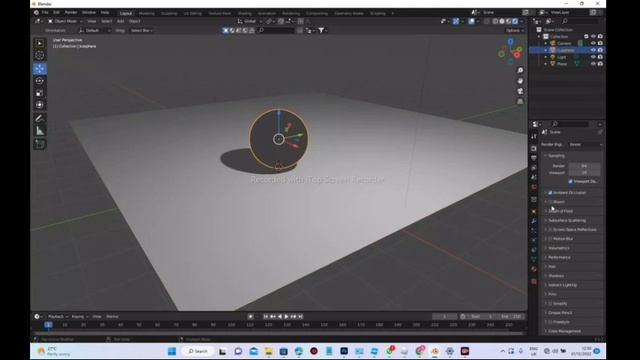The width and height of the screenshot is (640, 360).
Task: Hide the Light object using its eye icon
Action: click(593, 57)
